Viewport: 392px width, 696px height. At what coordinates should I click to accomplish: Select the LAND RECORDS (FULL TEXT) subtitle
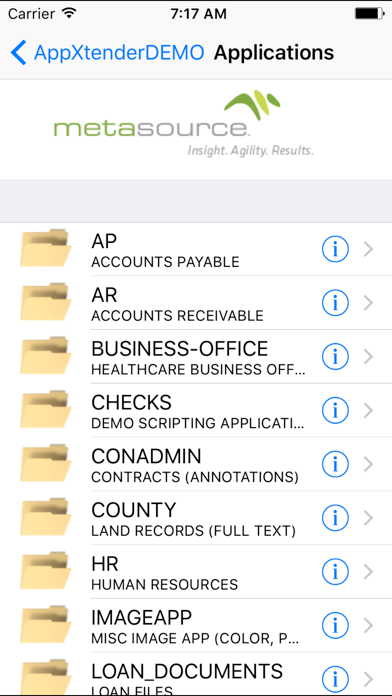pyautogui.click(x=193, y=530)
